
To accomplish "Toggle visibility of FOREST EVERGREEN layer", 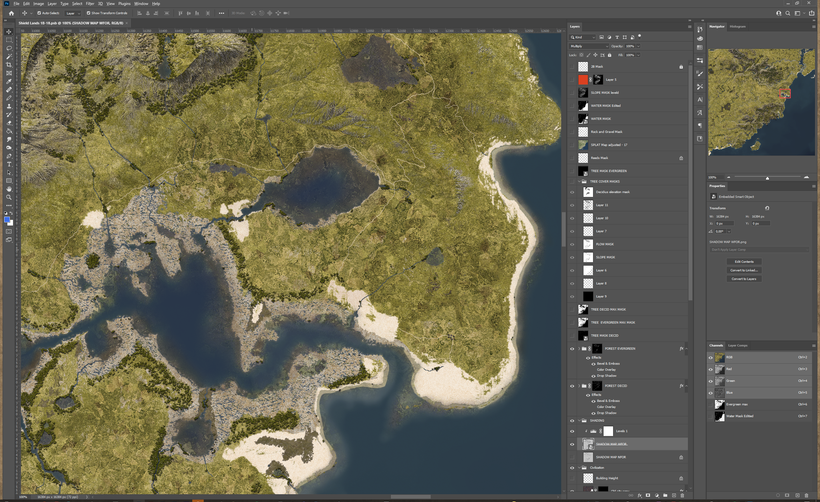I will [572, 349].
